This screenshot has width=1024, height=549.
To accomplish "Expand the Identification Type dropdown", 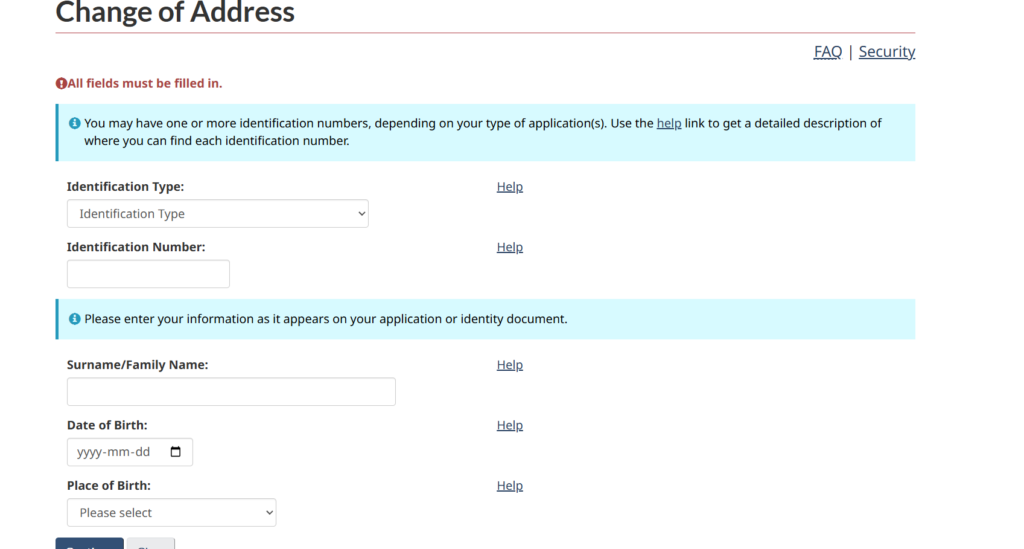I will pos(217,214).
